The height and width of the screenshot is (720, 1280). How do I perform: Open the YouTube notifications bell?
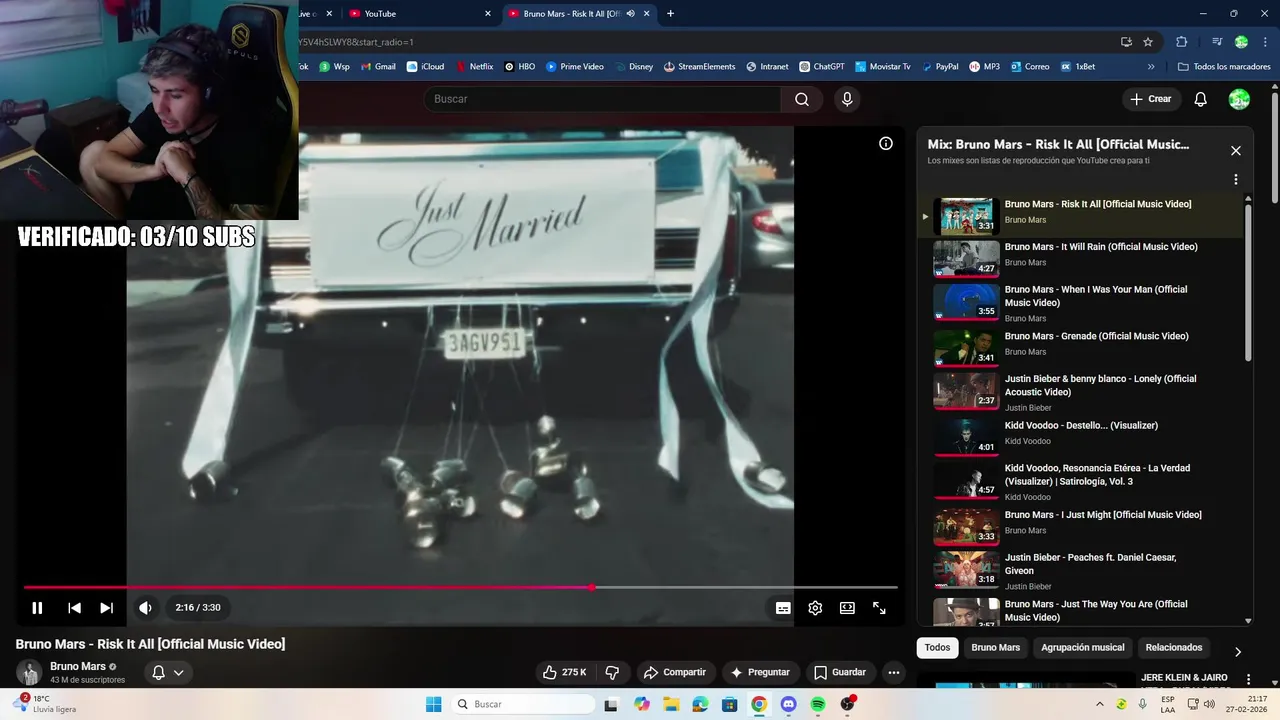click(x=1201, y=99)
